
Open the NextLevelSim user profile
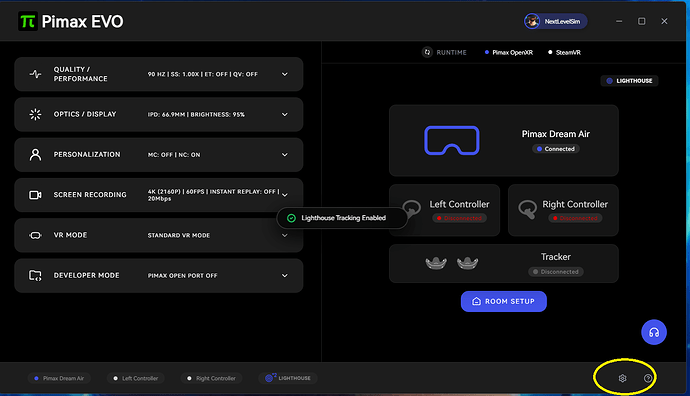555,21
